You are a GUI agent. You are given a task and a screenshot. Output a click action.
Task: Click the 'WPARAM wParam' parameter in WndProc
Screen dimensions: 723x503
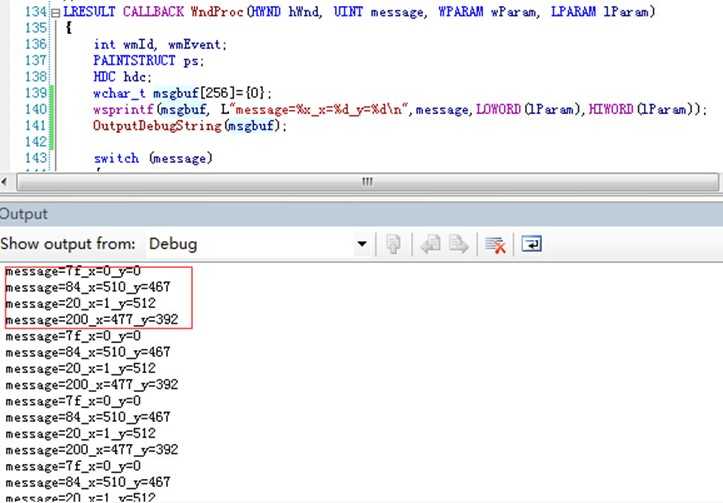coord(487,12)
